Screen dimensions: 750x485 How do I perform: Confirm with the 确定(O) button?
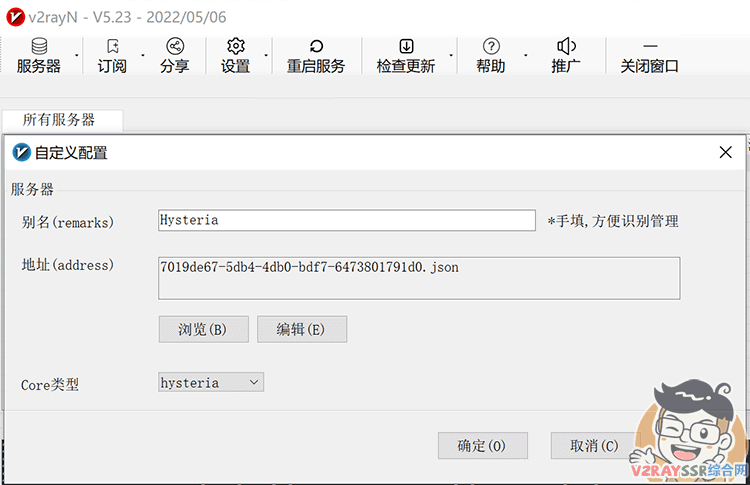(482, 445)
